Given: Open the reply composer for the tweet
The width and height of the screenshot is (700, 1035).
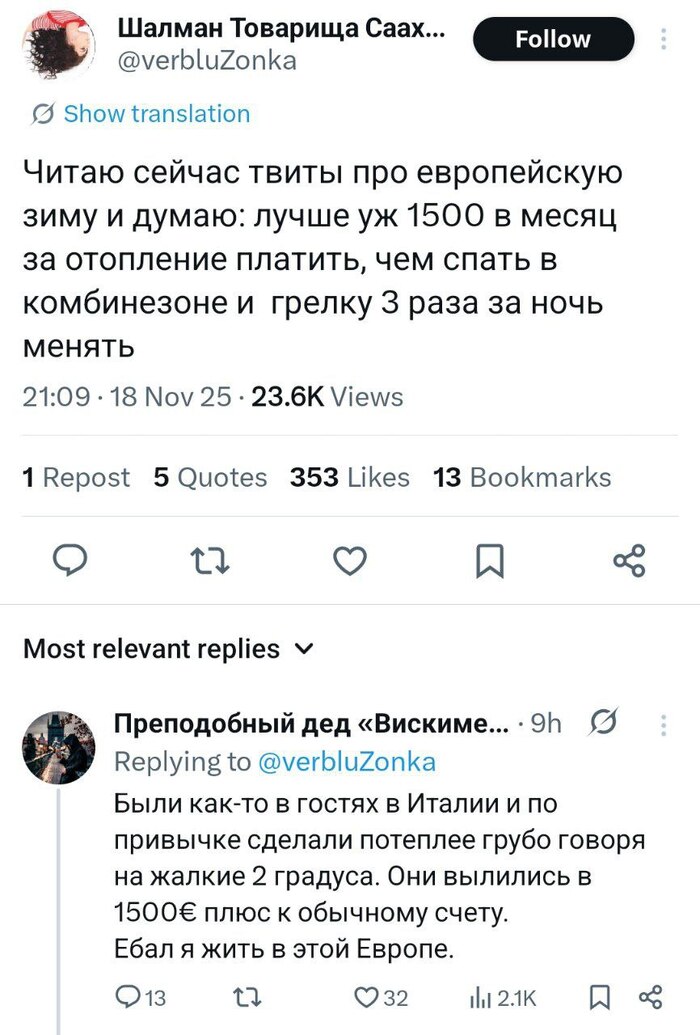Looking at the screenshot, I should click(x=71, y=562).
